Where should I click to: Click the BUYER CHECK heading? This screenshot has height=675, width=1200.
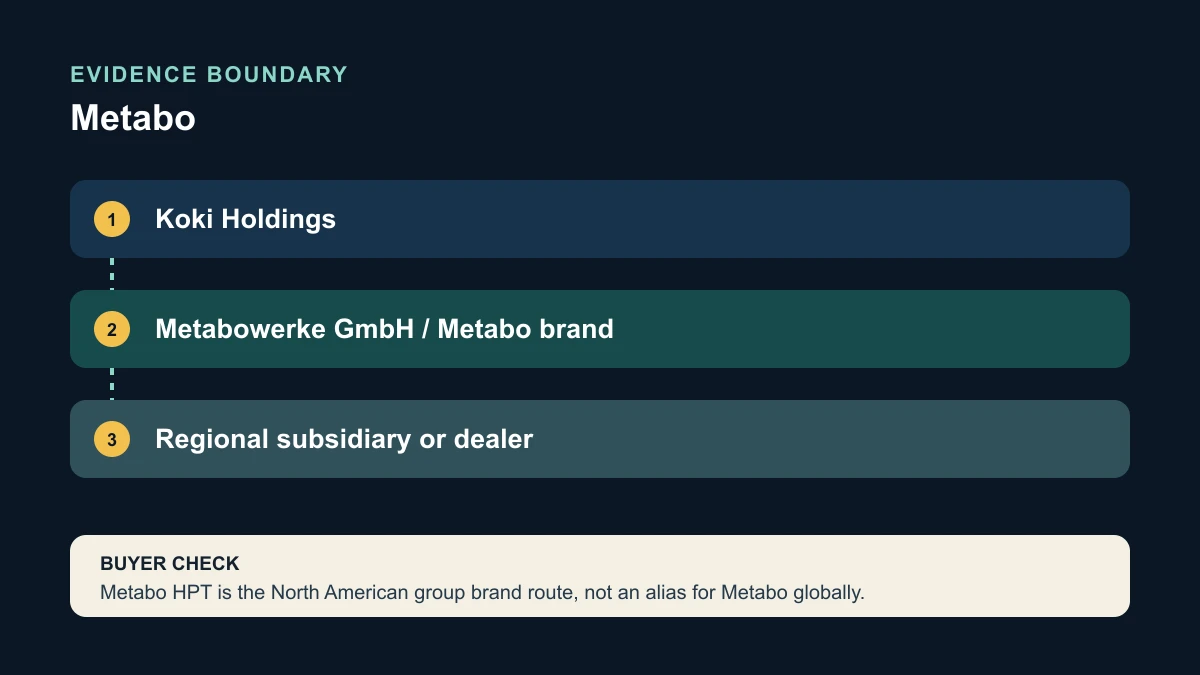170,564
